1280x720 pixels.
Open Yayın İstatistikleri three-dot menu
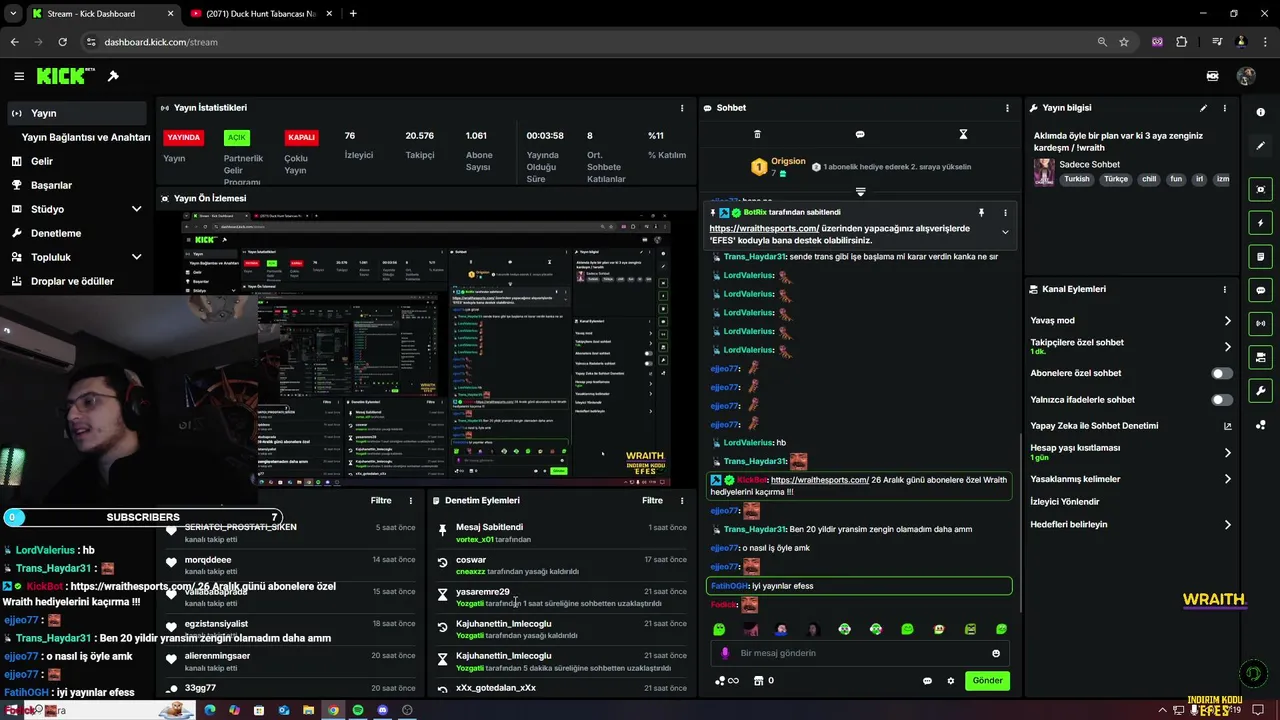tap(682, 108)
